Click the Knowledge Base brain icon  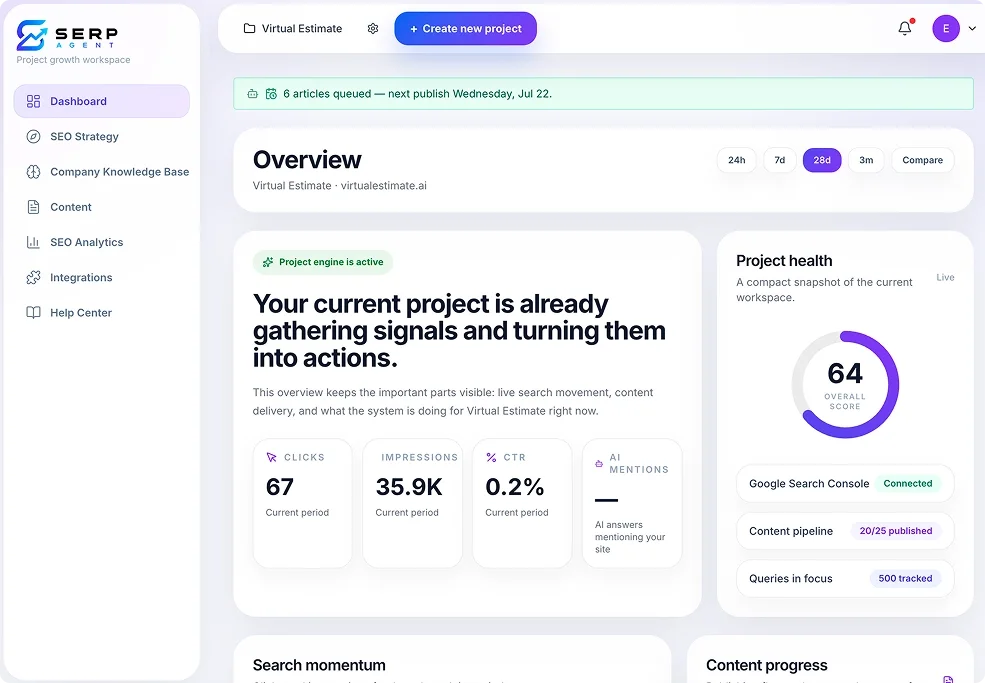[33, 172]
